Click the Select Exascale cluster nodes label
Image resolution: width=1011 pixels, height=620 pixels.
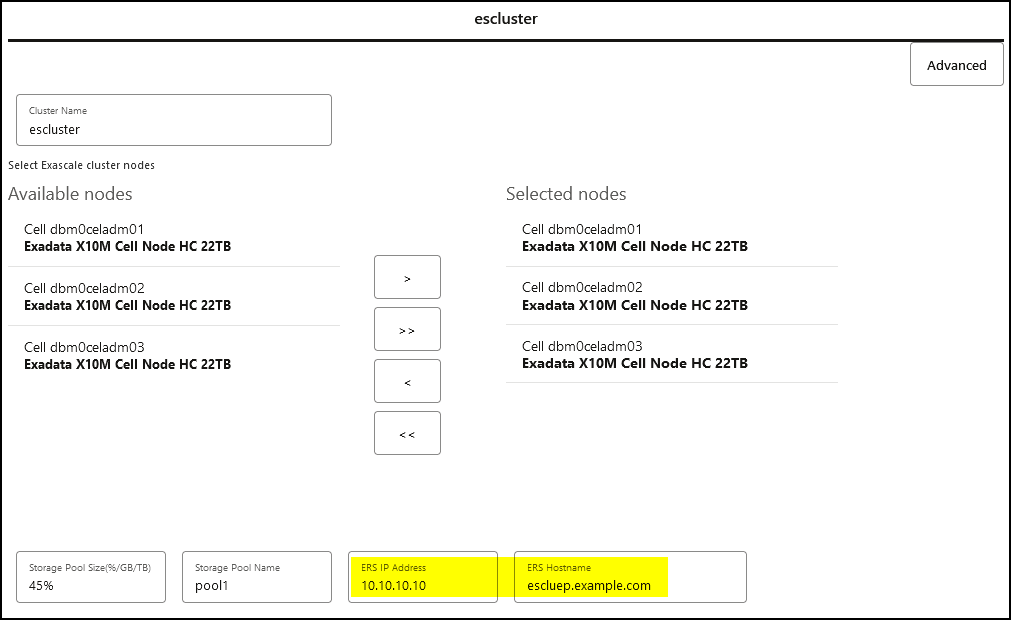[81, 165]
